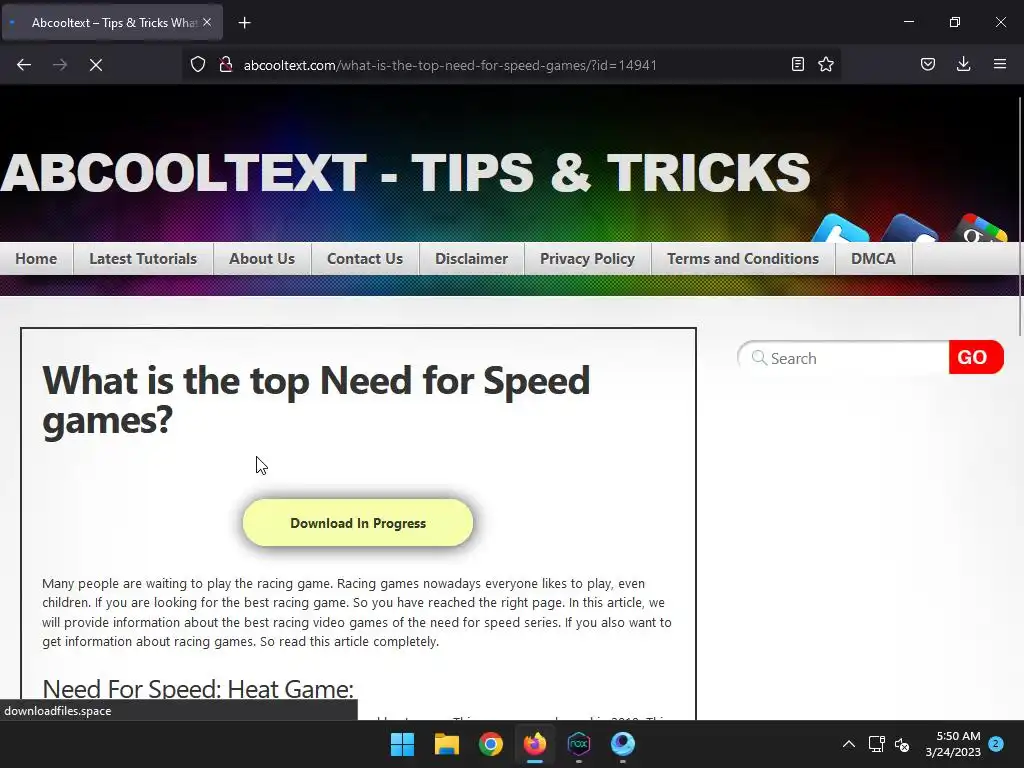Click the muted volume tray icon

(902, 744)
